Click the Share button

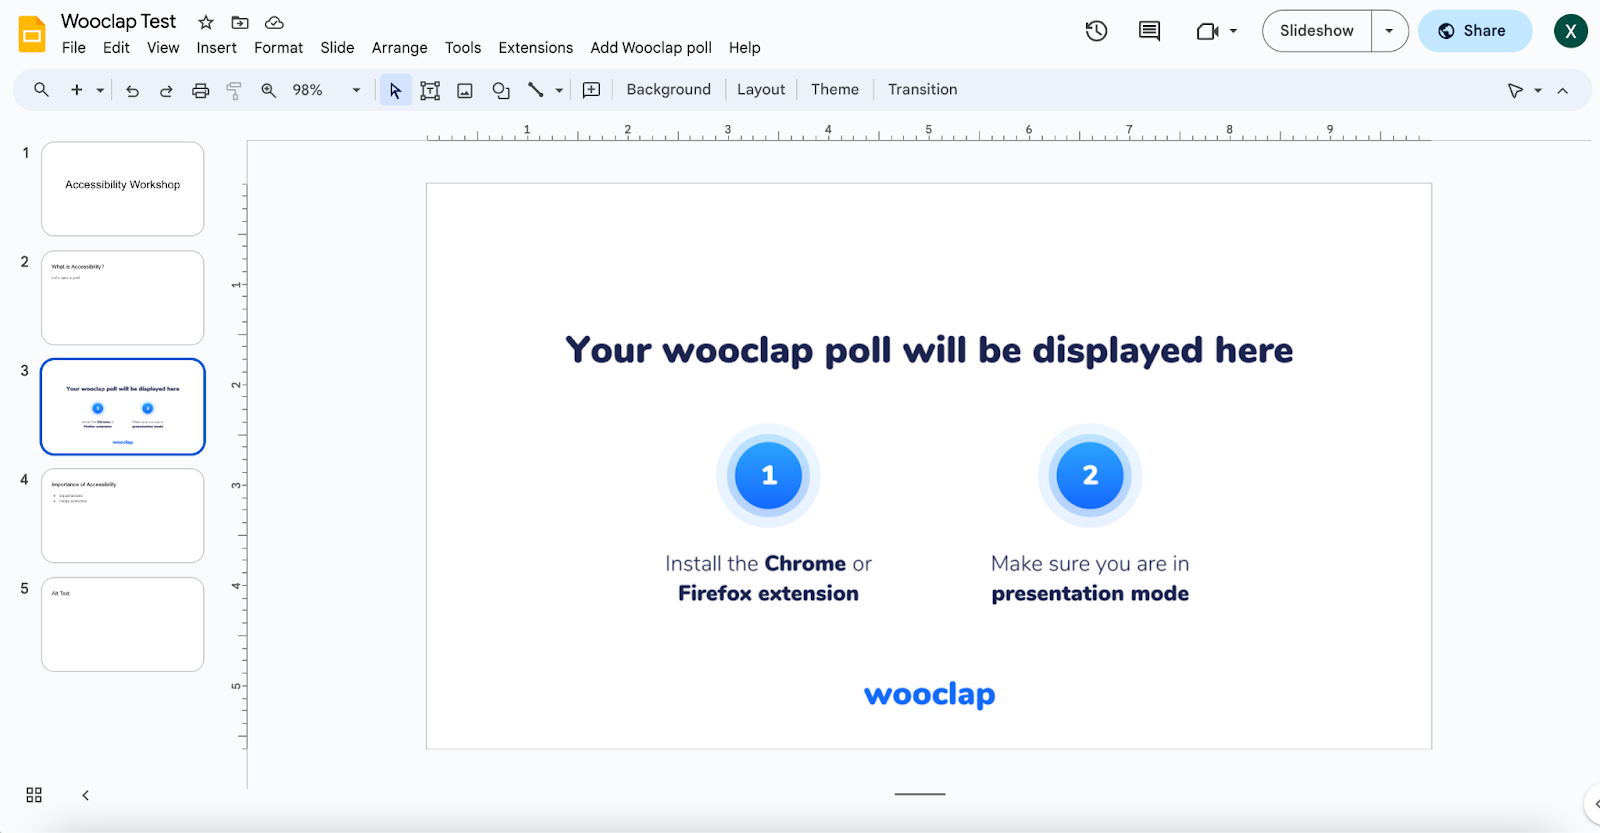[1474, 31]
